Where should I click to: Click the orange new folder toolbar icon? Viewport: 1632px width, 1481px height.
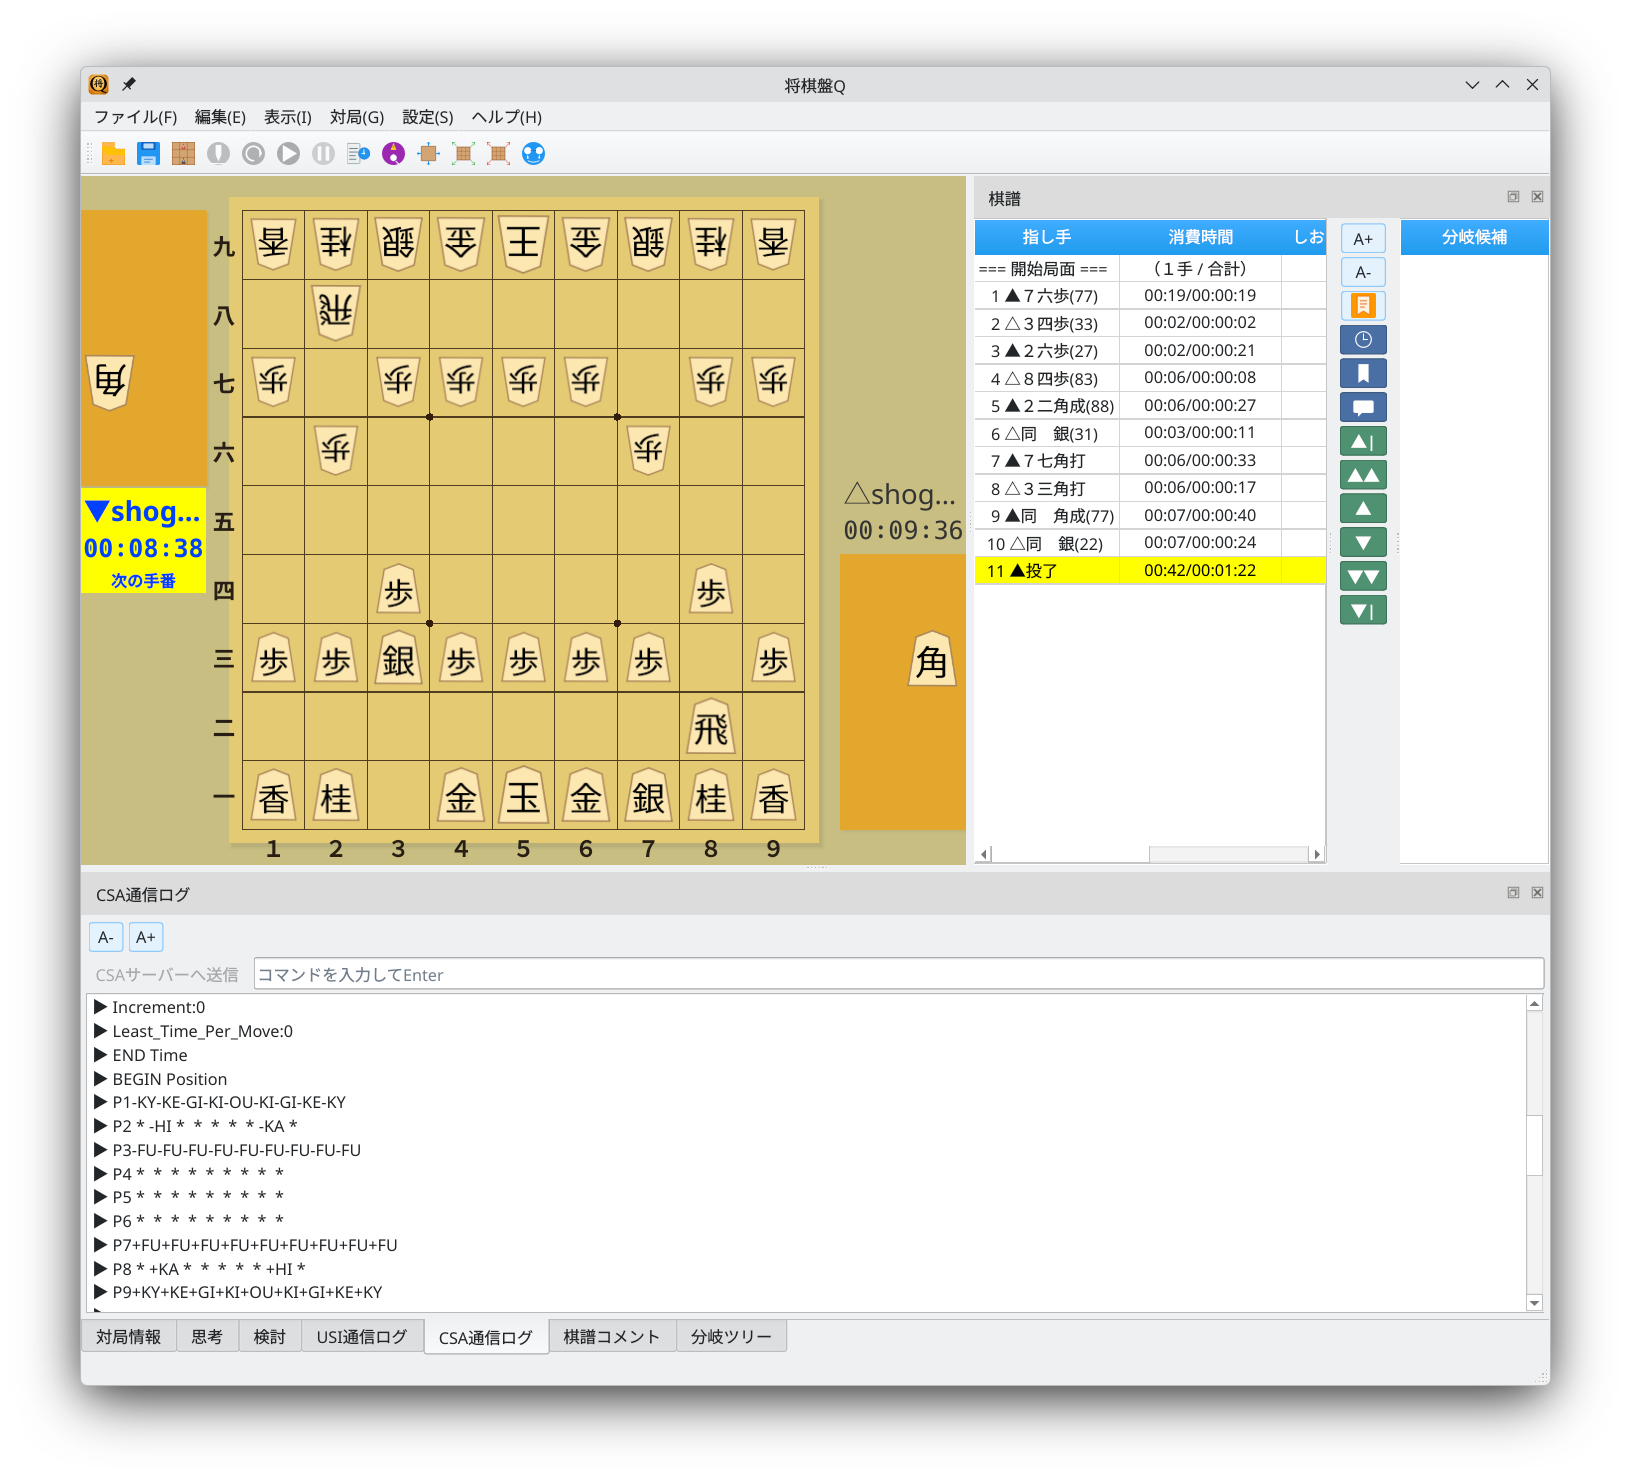click(x=114, y=153)
